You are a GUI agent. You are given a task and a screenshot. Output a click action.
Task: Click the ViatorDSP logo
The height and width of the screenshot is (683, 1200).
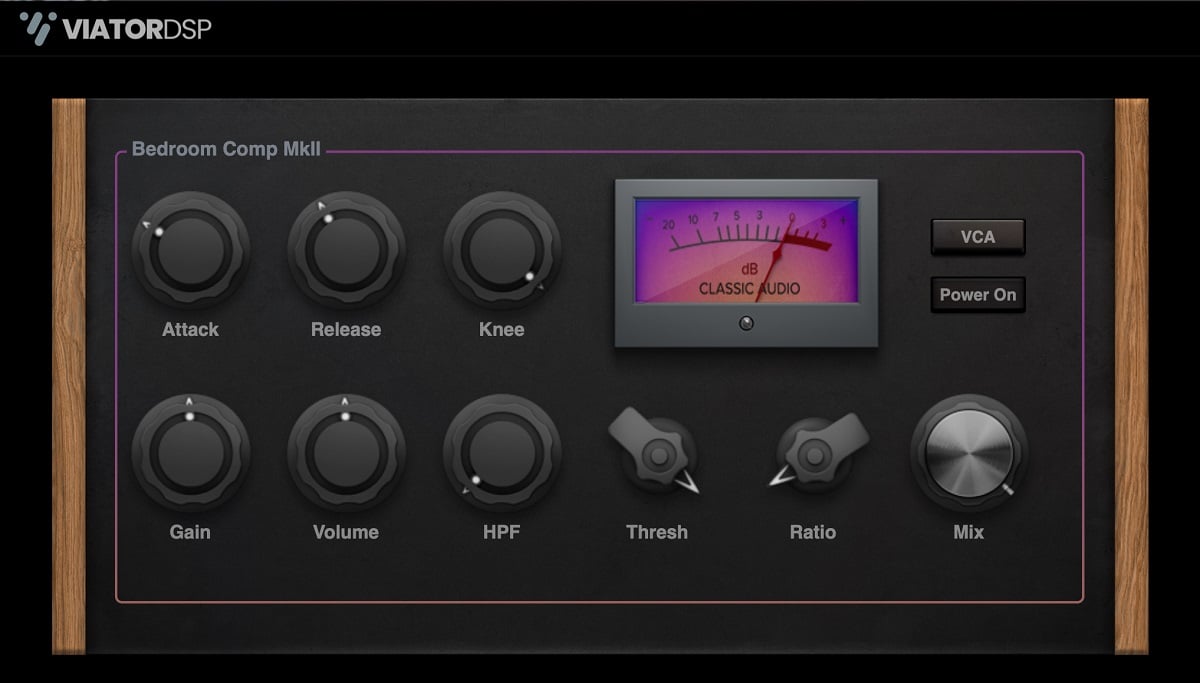pos(116,27)
